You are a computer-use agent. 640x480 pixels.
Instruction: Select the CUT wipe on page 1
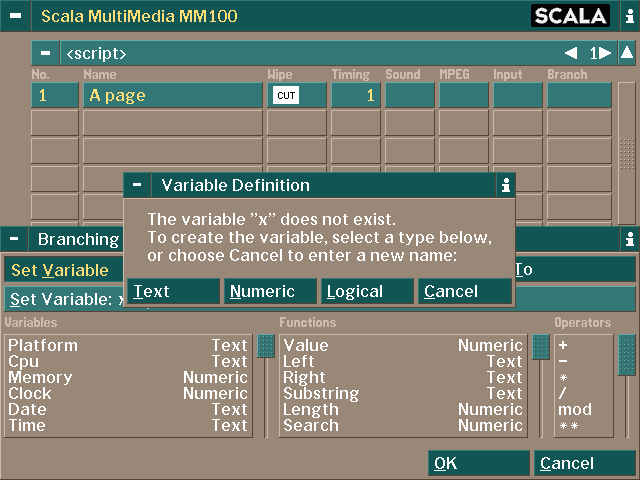point(285,96)
